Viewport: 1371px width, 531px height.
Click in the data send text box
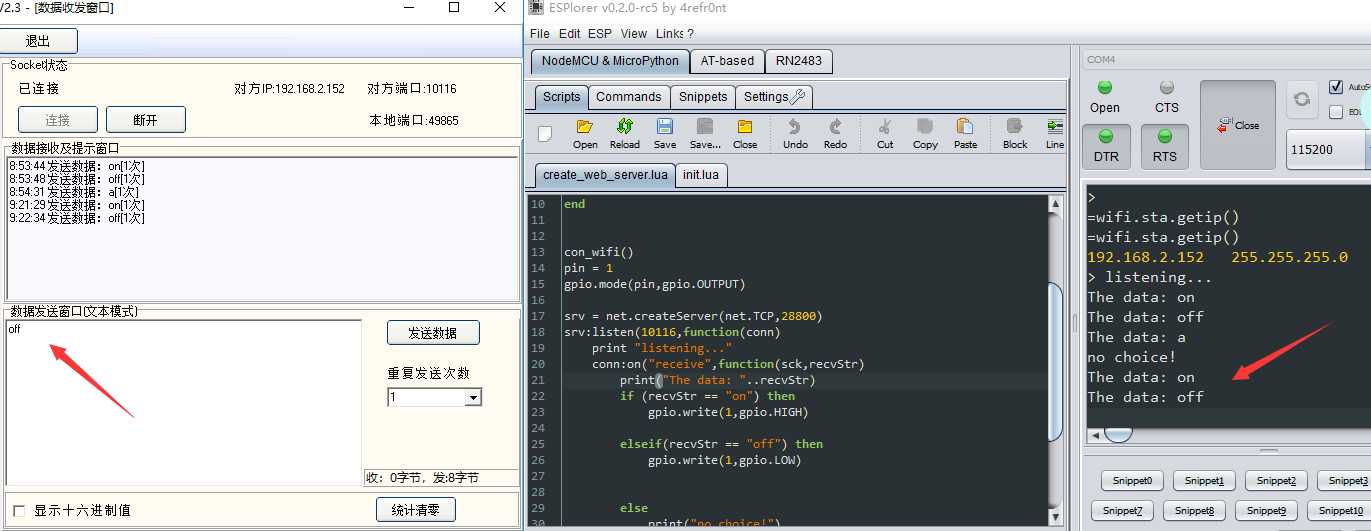[x=183, y=402]
